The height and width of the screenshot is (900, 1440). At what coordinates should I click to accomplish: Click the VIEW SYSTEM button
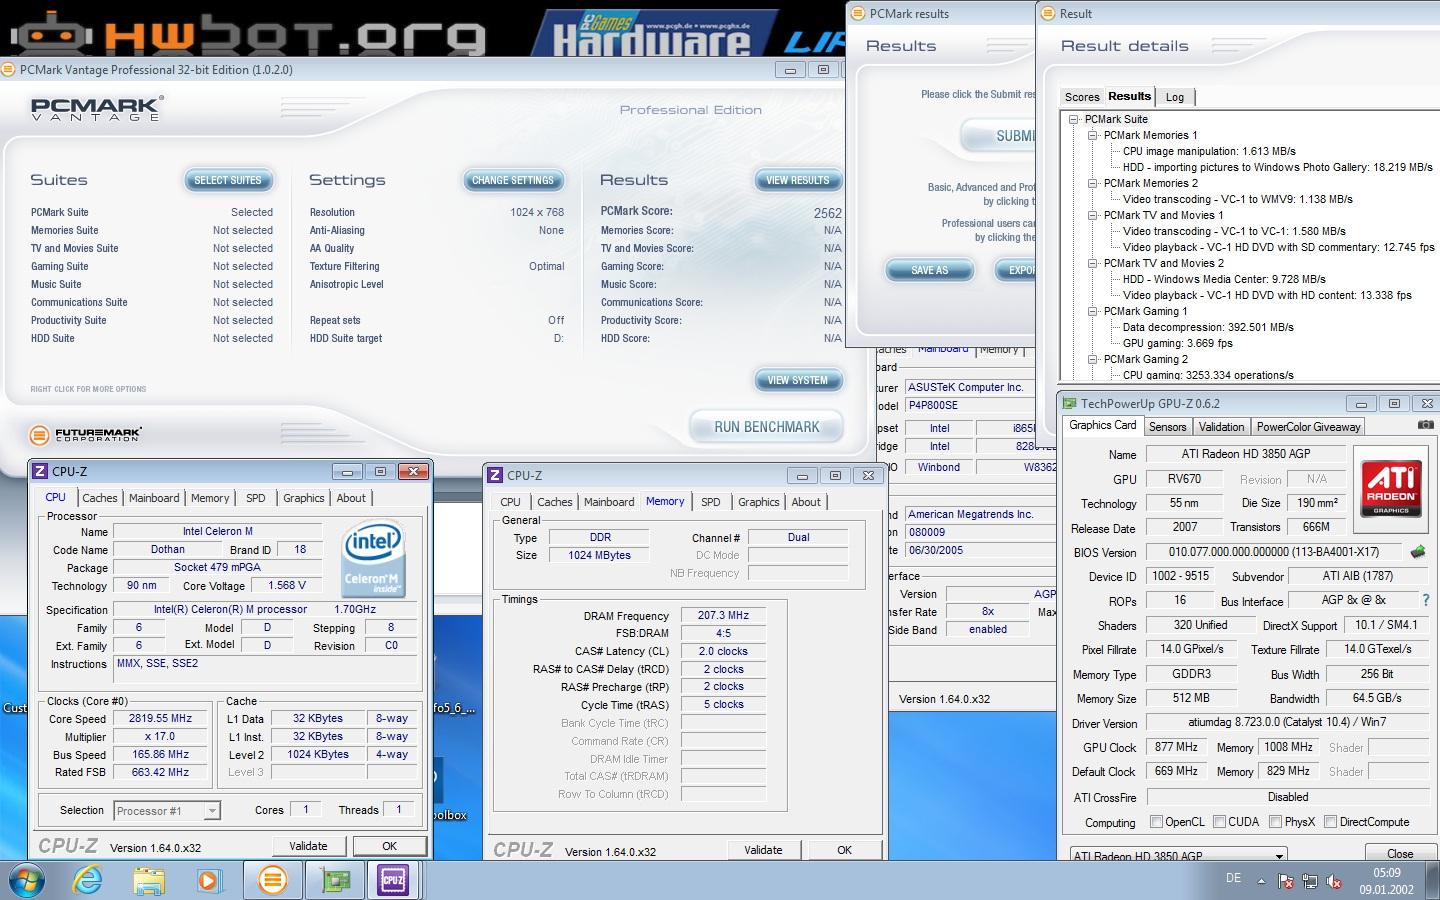pyautogui.click(x=798, y=380)
